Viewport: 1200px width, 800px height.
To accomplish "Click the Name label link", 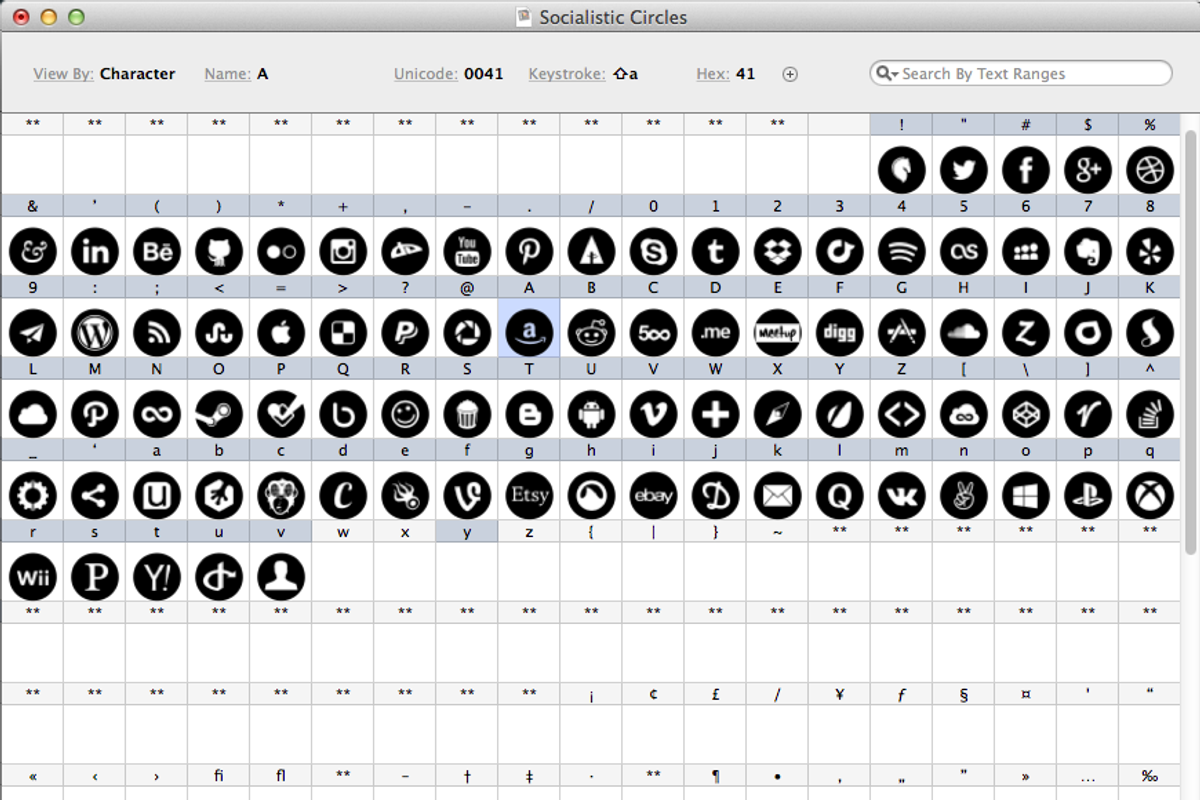I will (x=227, y=73).
